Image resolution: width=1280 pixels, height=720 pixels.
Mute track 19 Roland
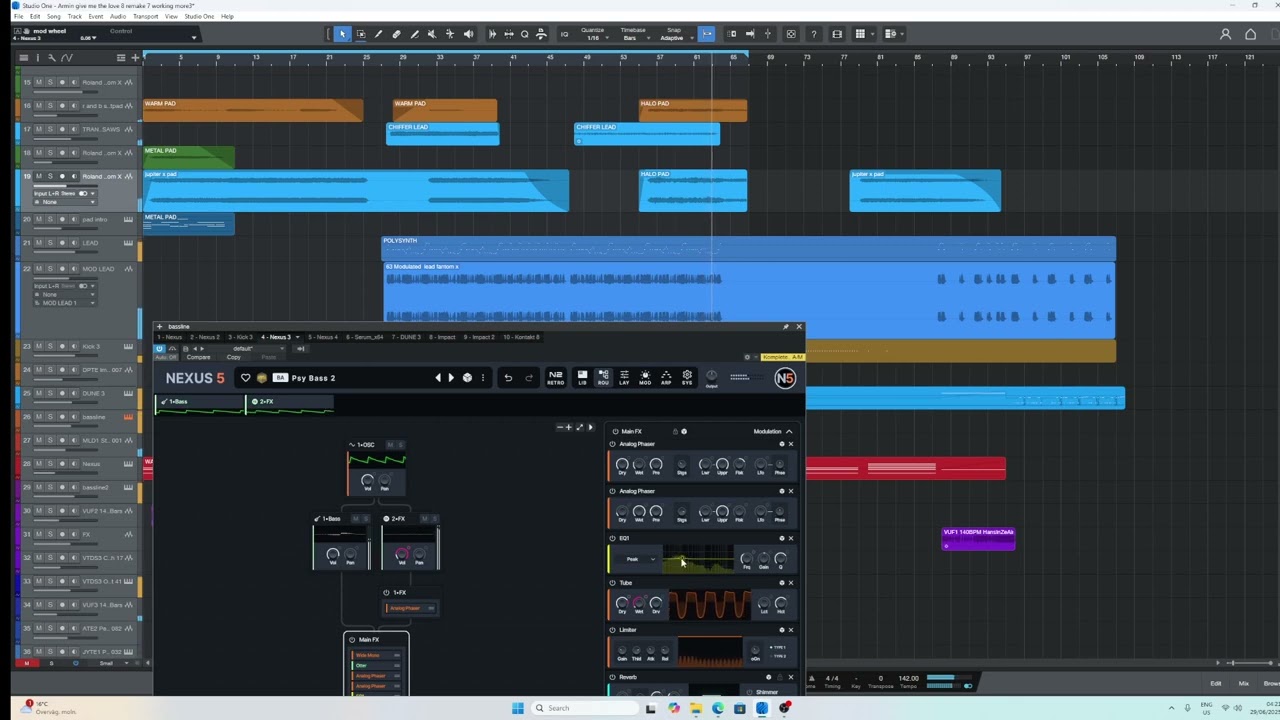39,177
